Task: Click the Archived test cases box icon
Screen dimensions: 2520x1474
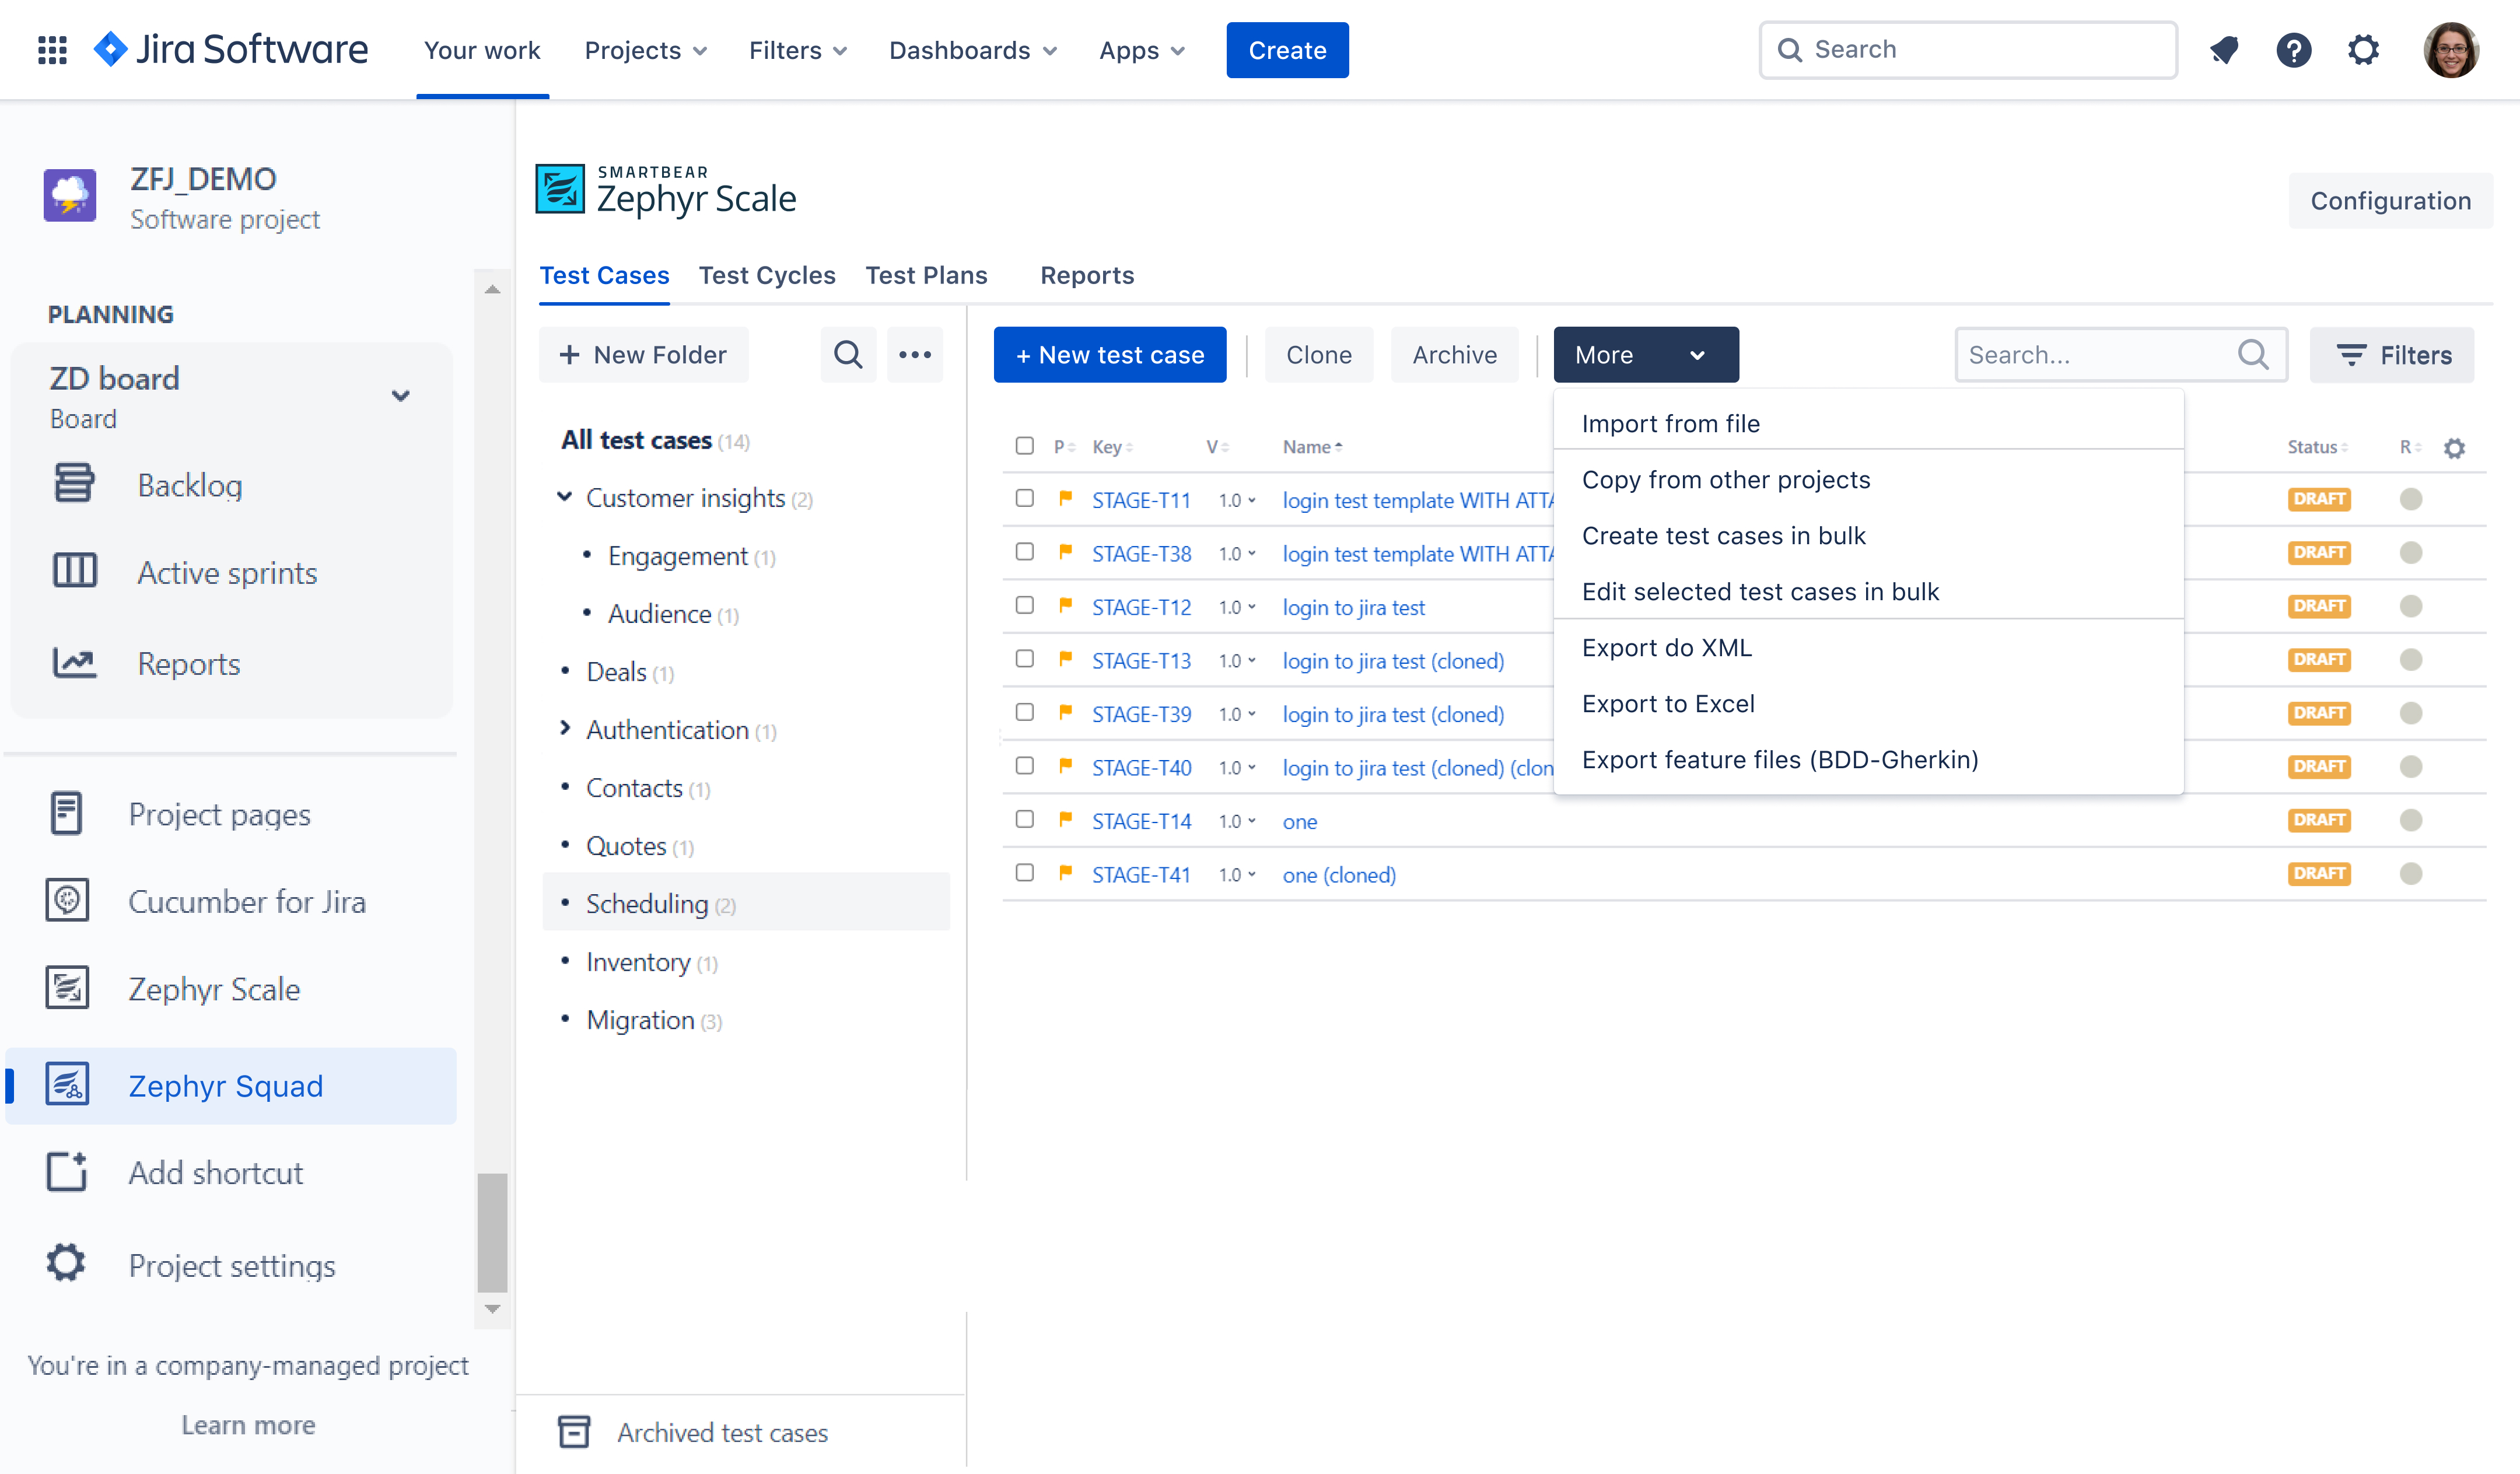Action: pyautogui.click(x=574, y=1432)
